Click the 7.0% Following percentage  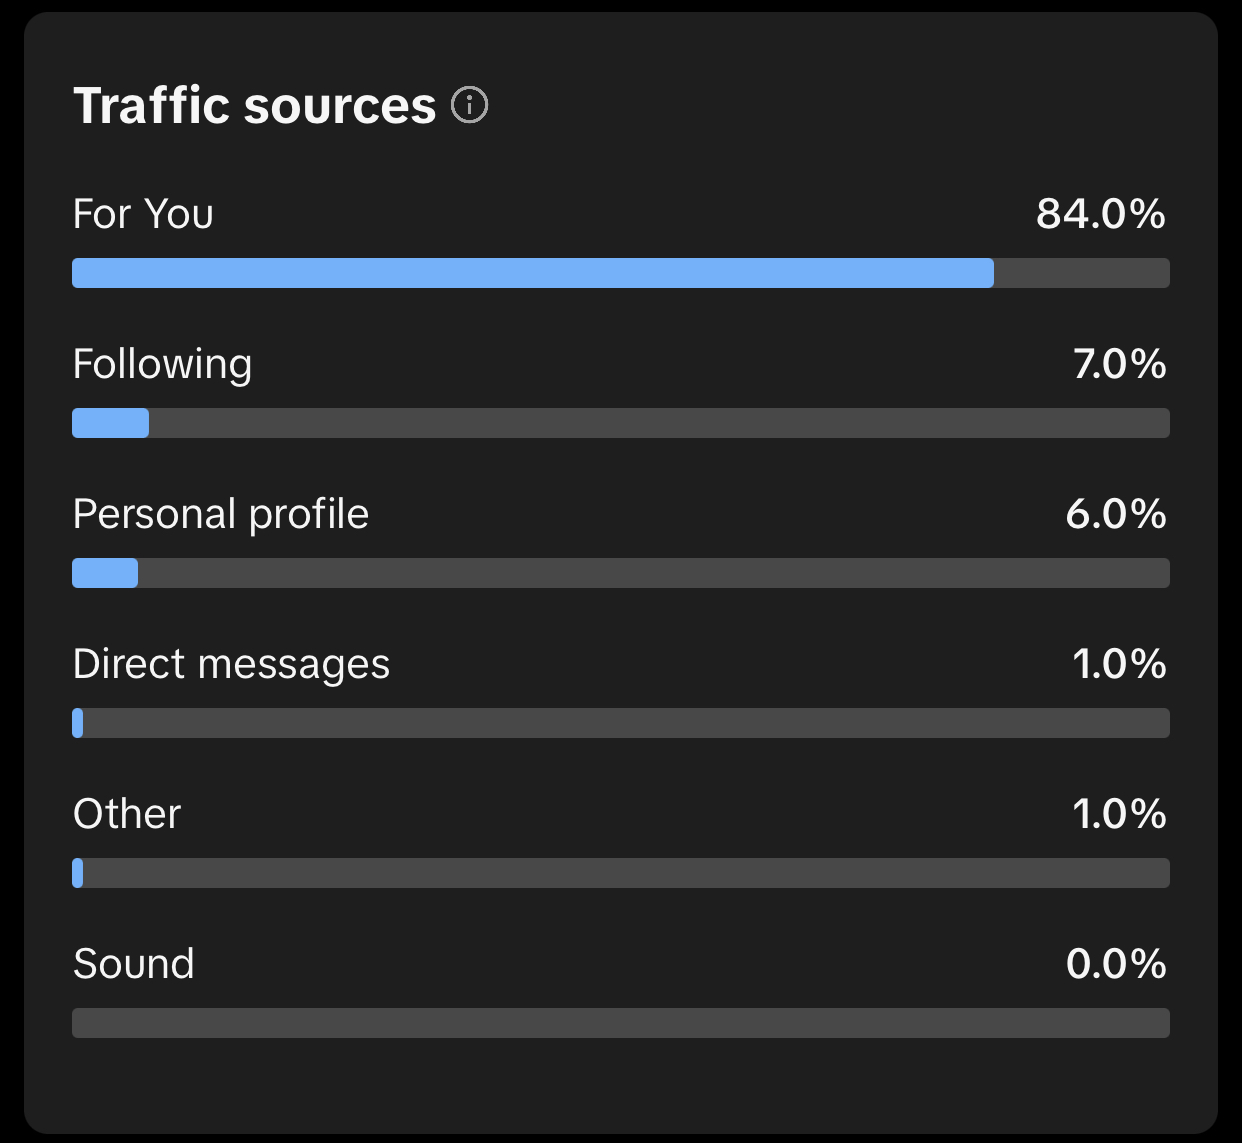[x=1120, y=364]
